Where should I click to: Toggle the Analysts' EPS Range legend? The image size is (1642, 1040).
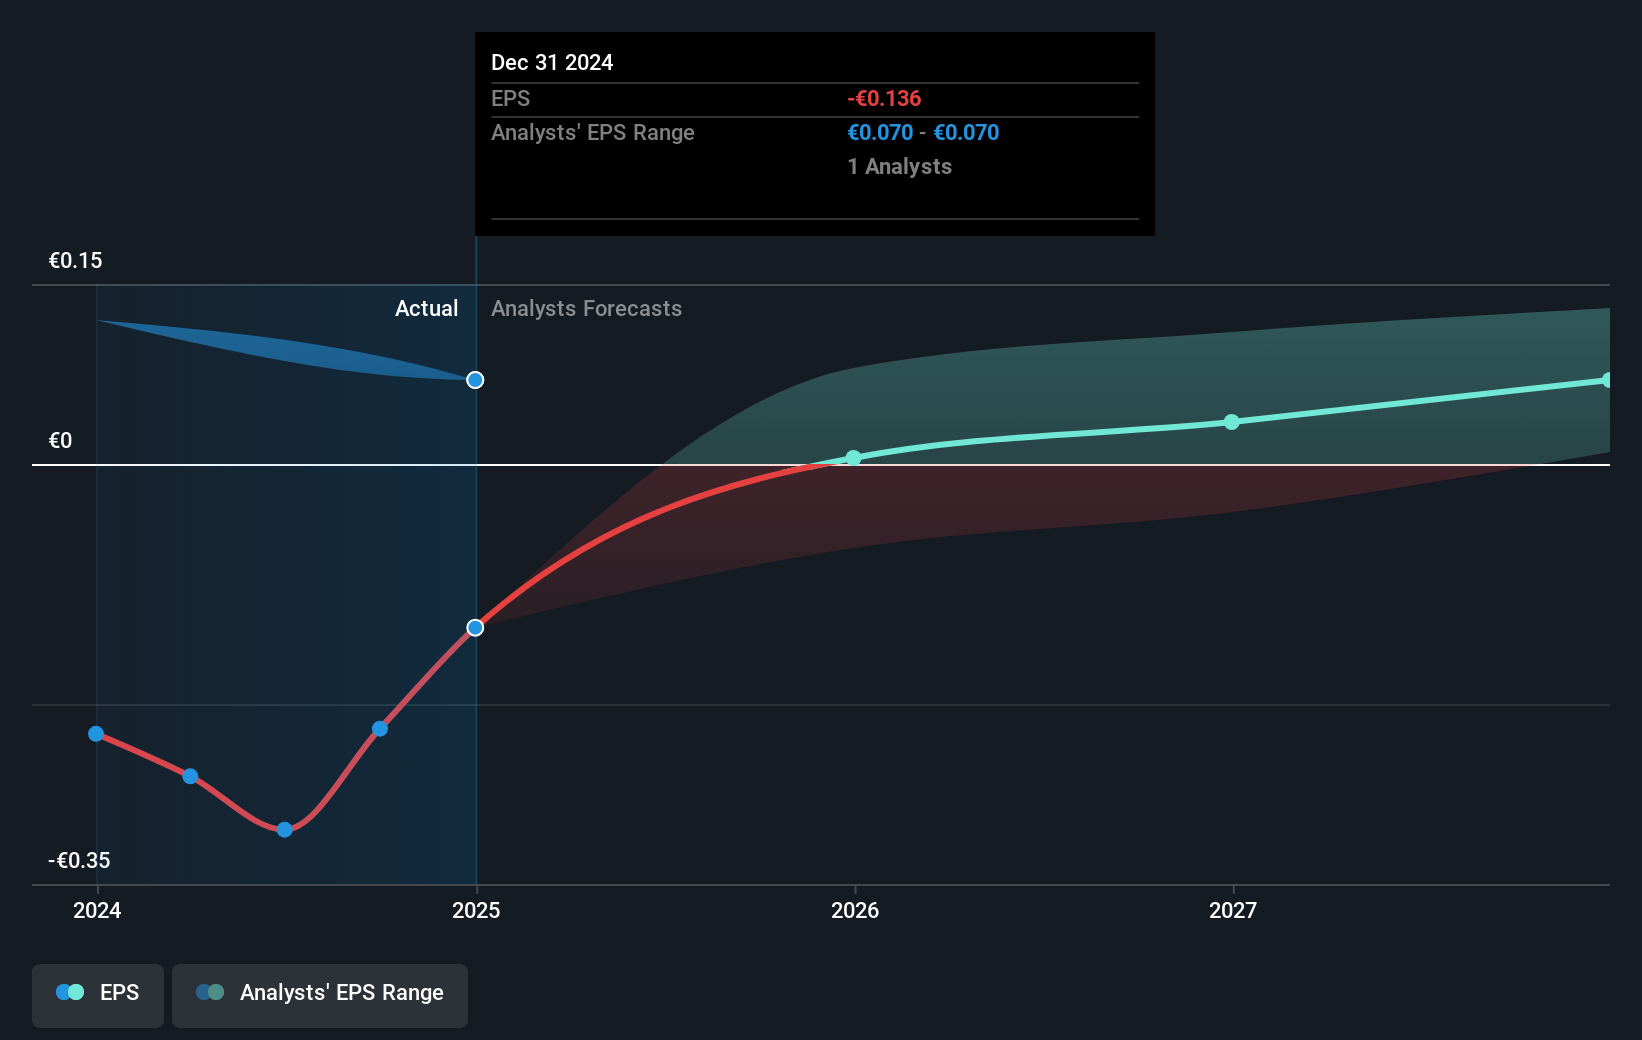pyautogui.click(x=320, y=995)
